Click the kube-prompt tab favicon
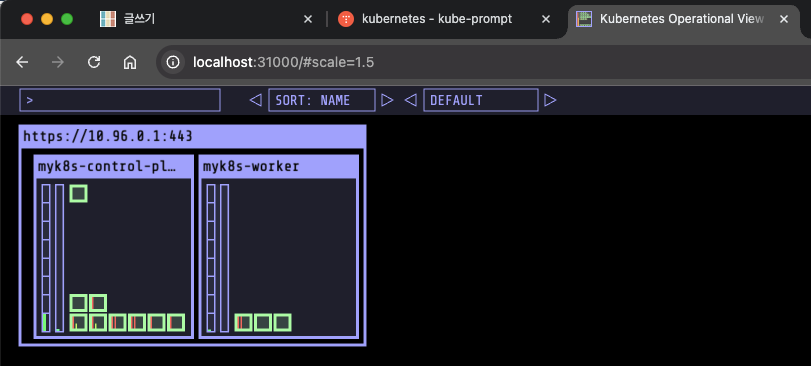This screenshot has height=366, width=811. (346, 19)
